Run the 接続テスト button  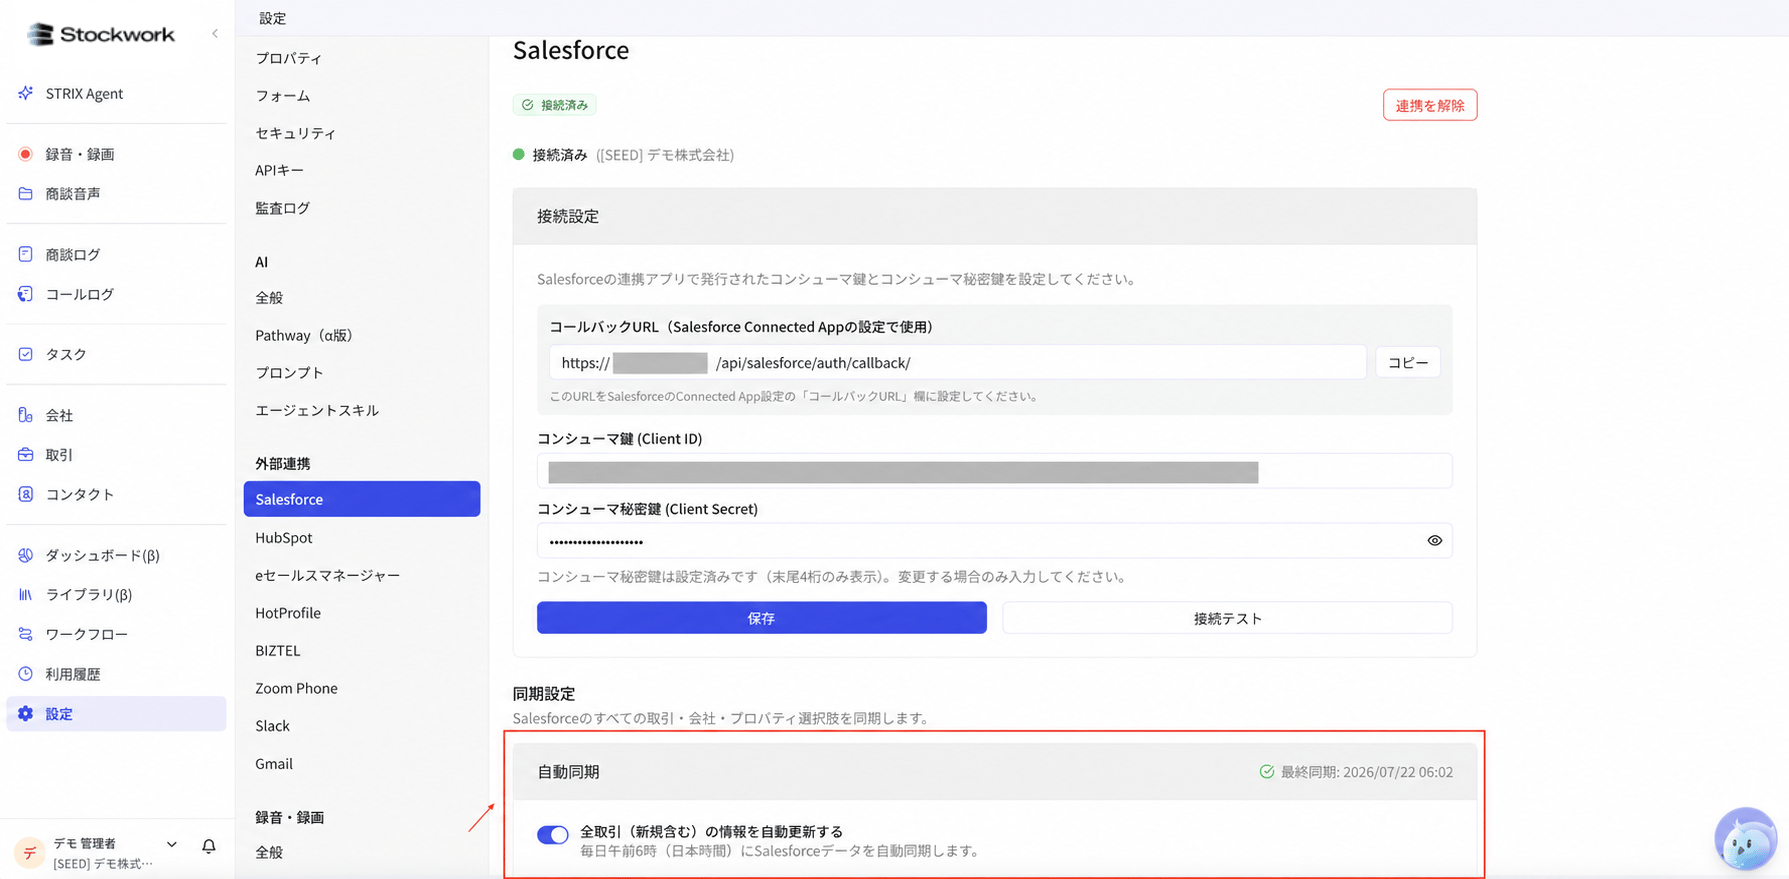1227,618
